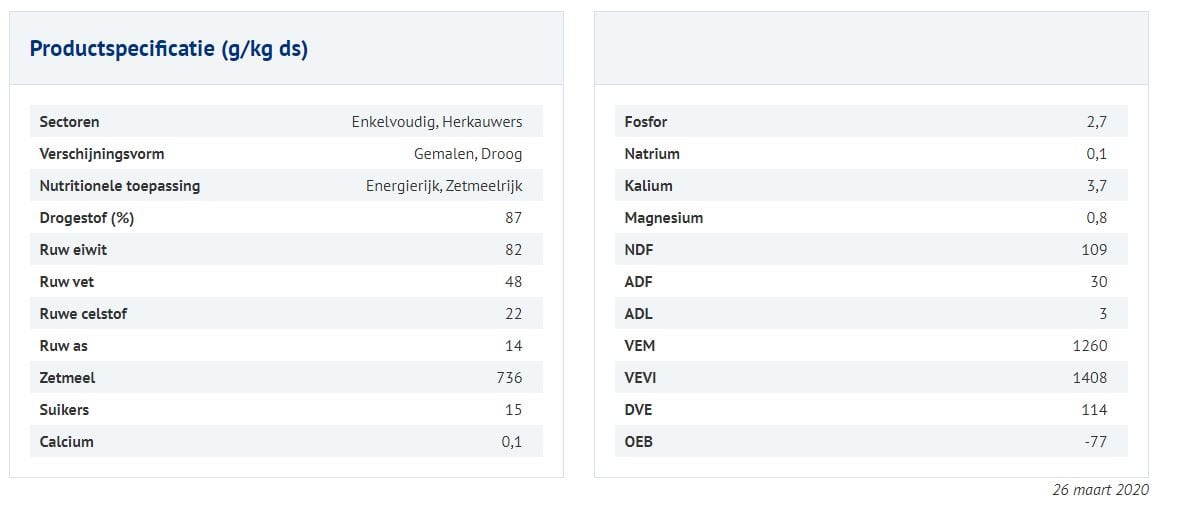The image size is (1177, 517).
Task: Select the Nutritionele toepassing label
Action: pyautogui.click(x=119, y=186)
